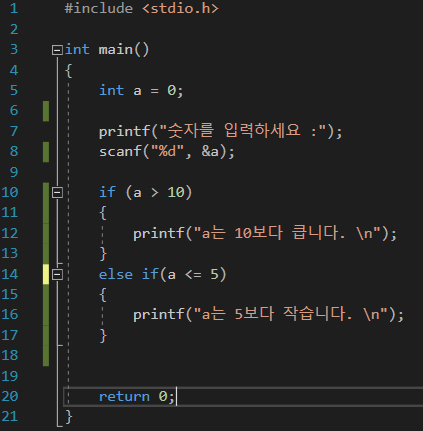Click the yellow change marker on line 14
The height and width of the screenshot is (431, 423).
[x=46, y=274]
